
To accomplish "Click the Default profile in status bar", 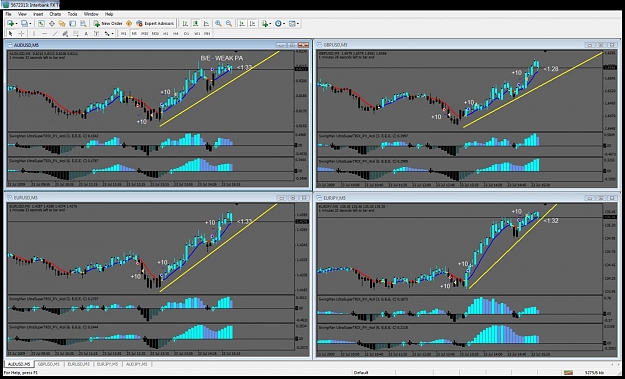I will (x=361, y=373).
